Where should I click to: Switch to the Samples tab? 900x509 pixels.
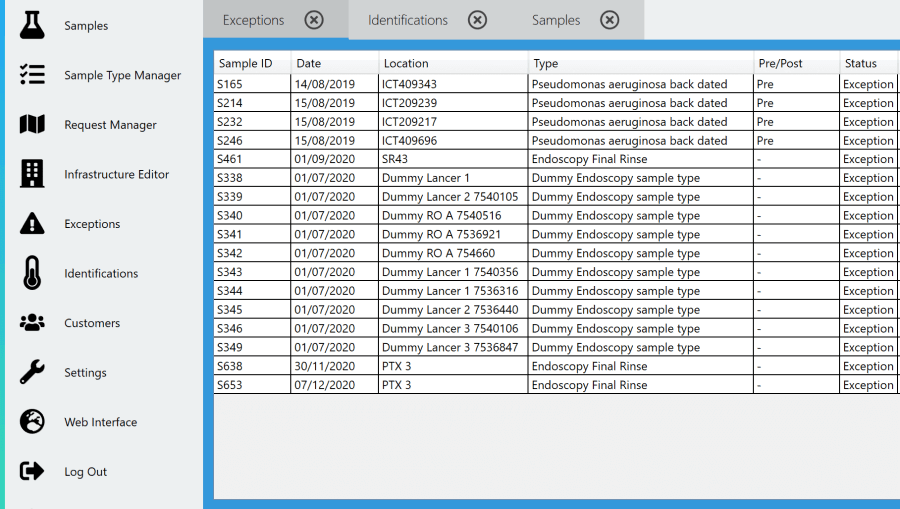556,20
